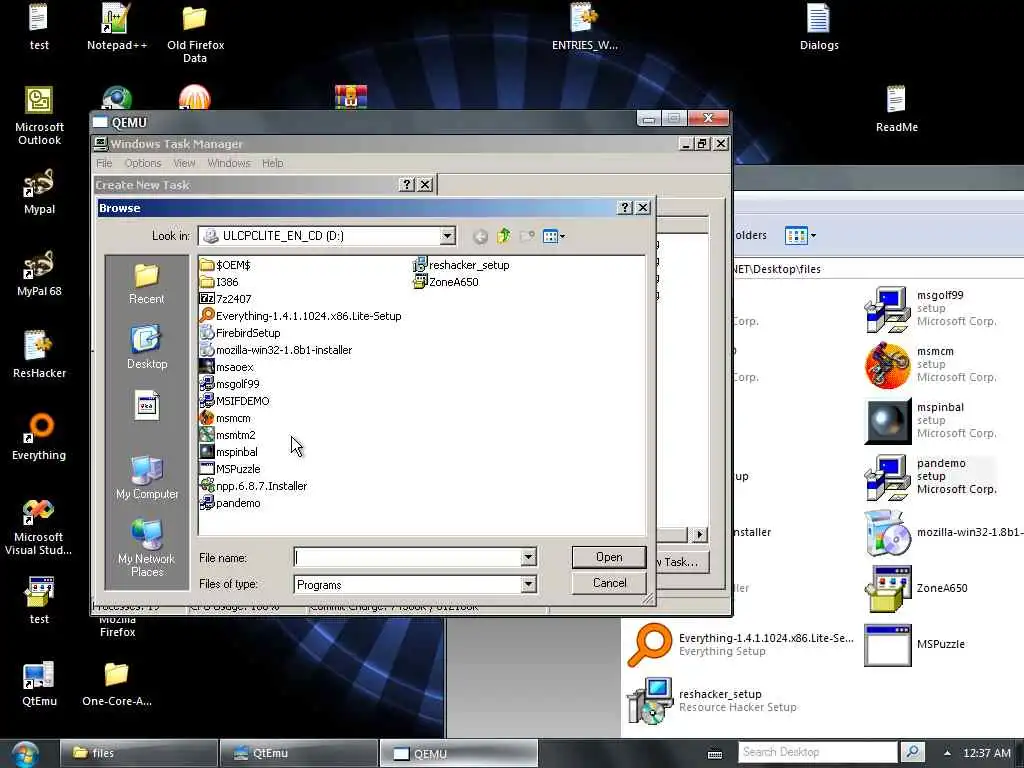Select mspinbal in Browse file list
The height and width of the screenshot is (768, 1024).
pos(229,452)
